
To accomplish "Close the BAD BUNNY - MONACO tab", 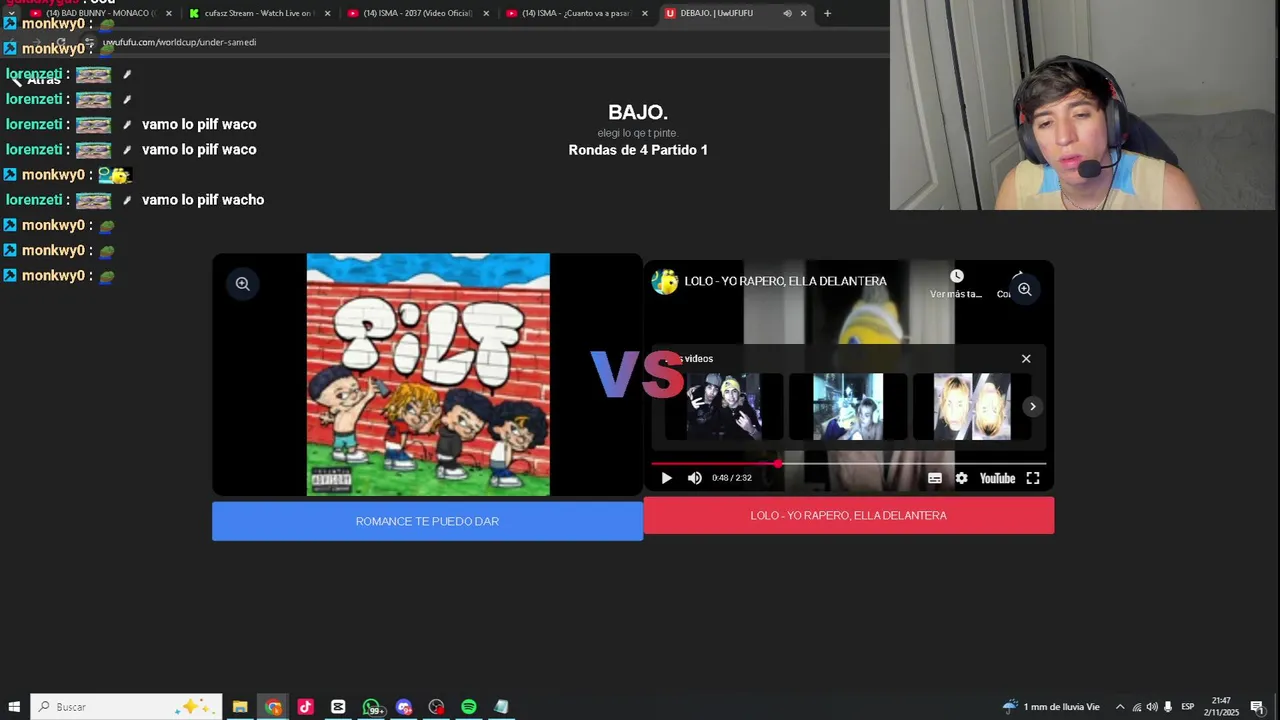I will coord(168,13).
